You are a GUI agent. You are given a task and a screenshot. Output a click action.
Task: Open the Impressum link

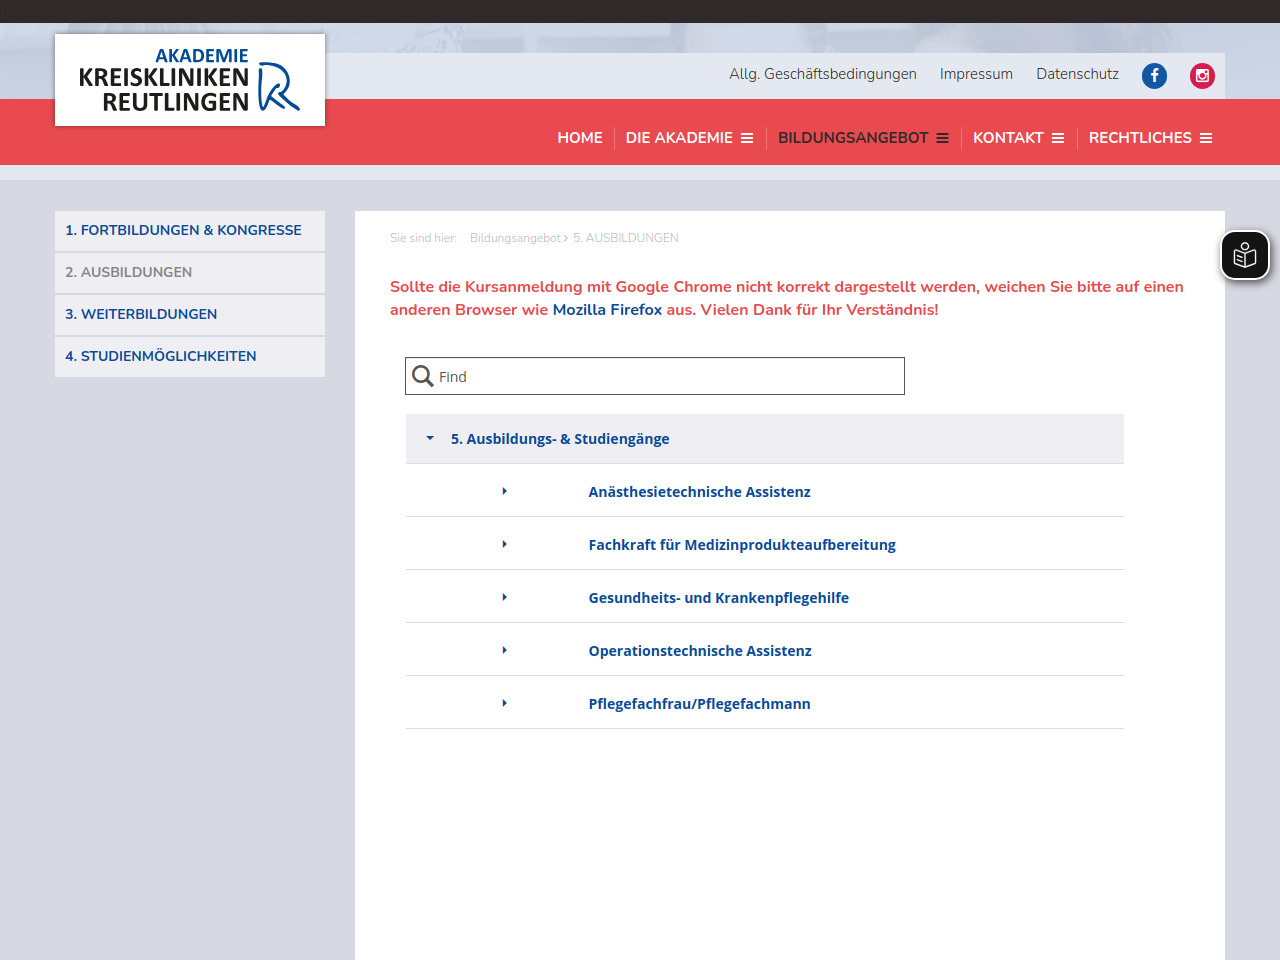point(976,74)
